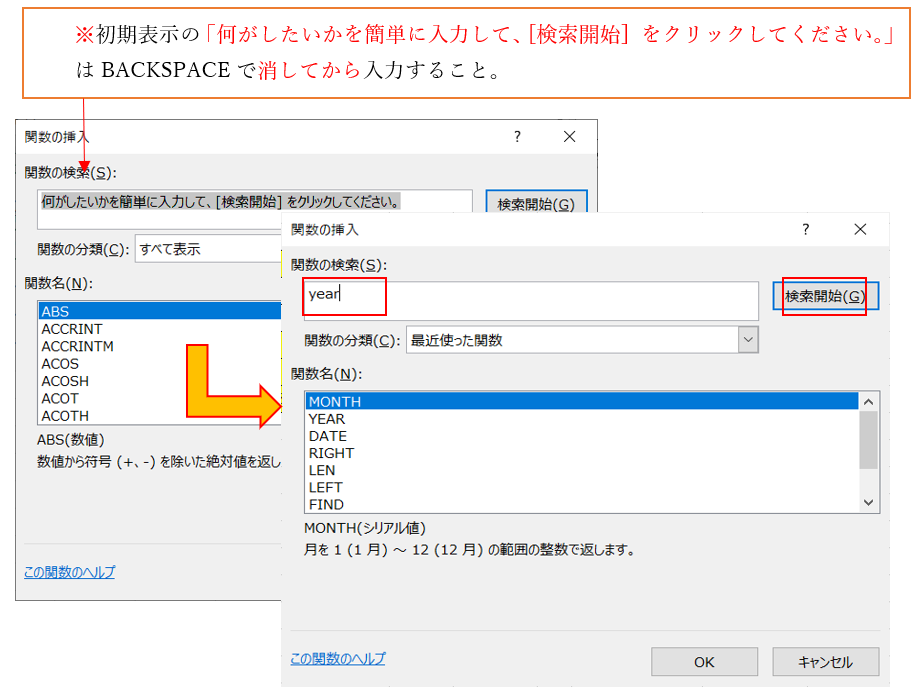Screen dimensions: 916x699
Task: Click the function list scroll up arrow
Action: (x=868, y=402)
